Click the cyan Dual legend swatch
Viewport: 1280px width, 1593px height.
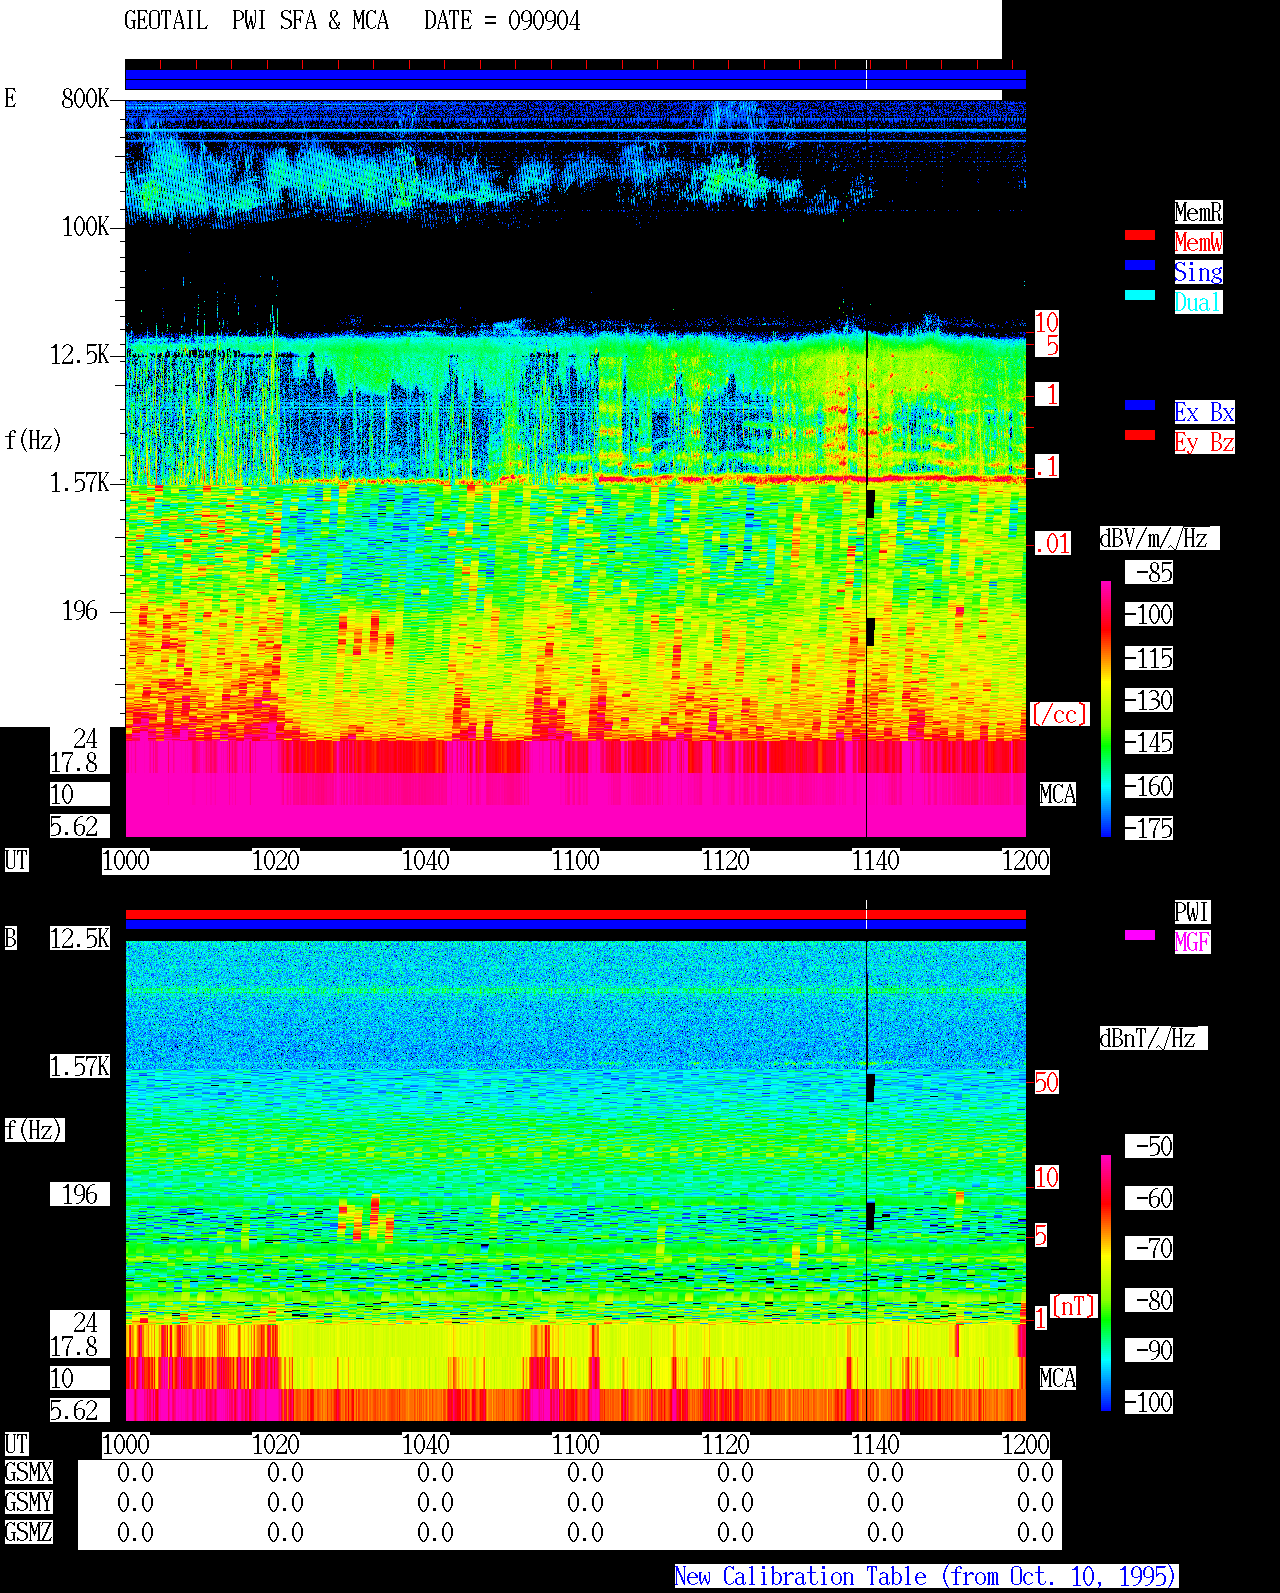(x=1140, y=295)
